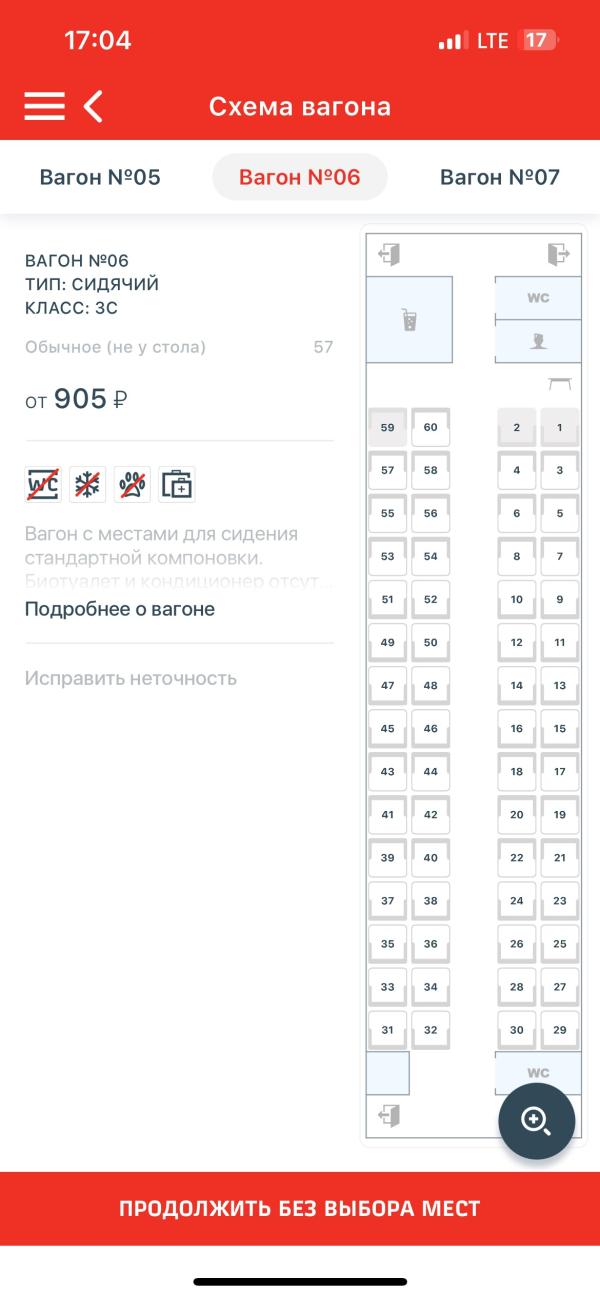Select seat 60
This screenshot has height=1297, width=600.
[x=431, y=427]
